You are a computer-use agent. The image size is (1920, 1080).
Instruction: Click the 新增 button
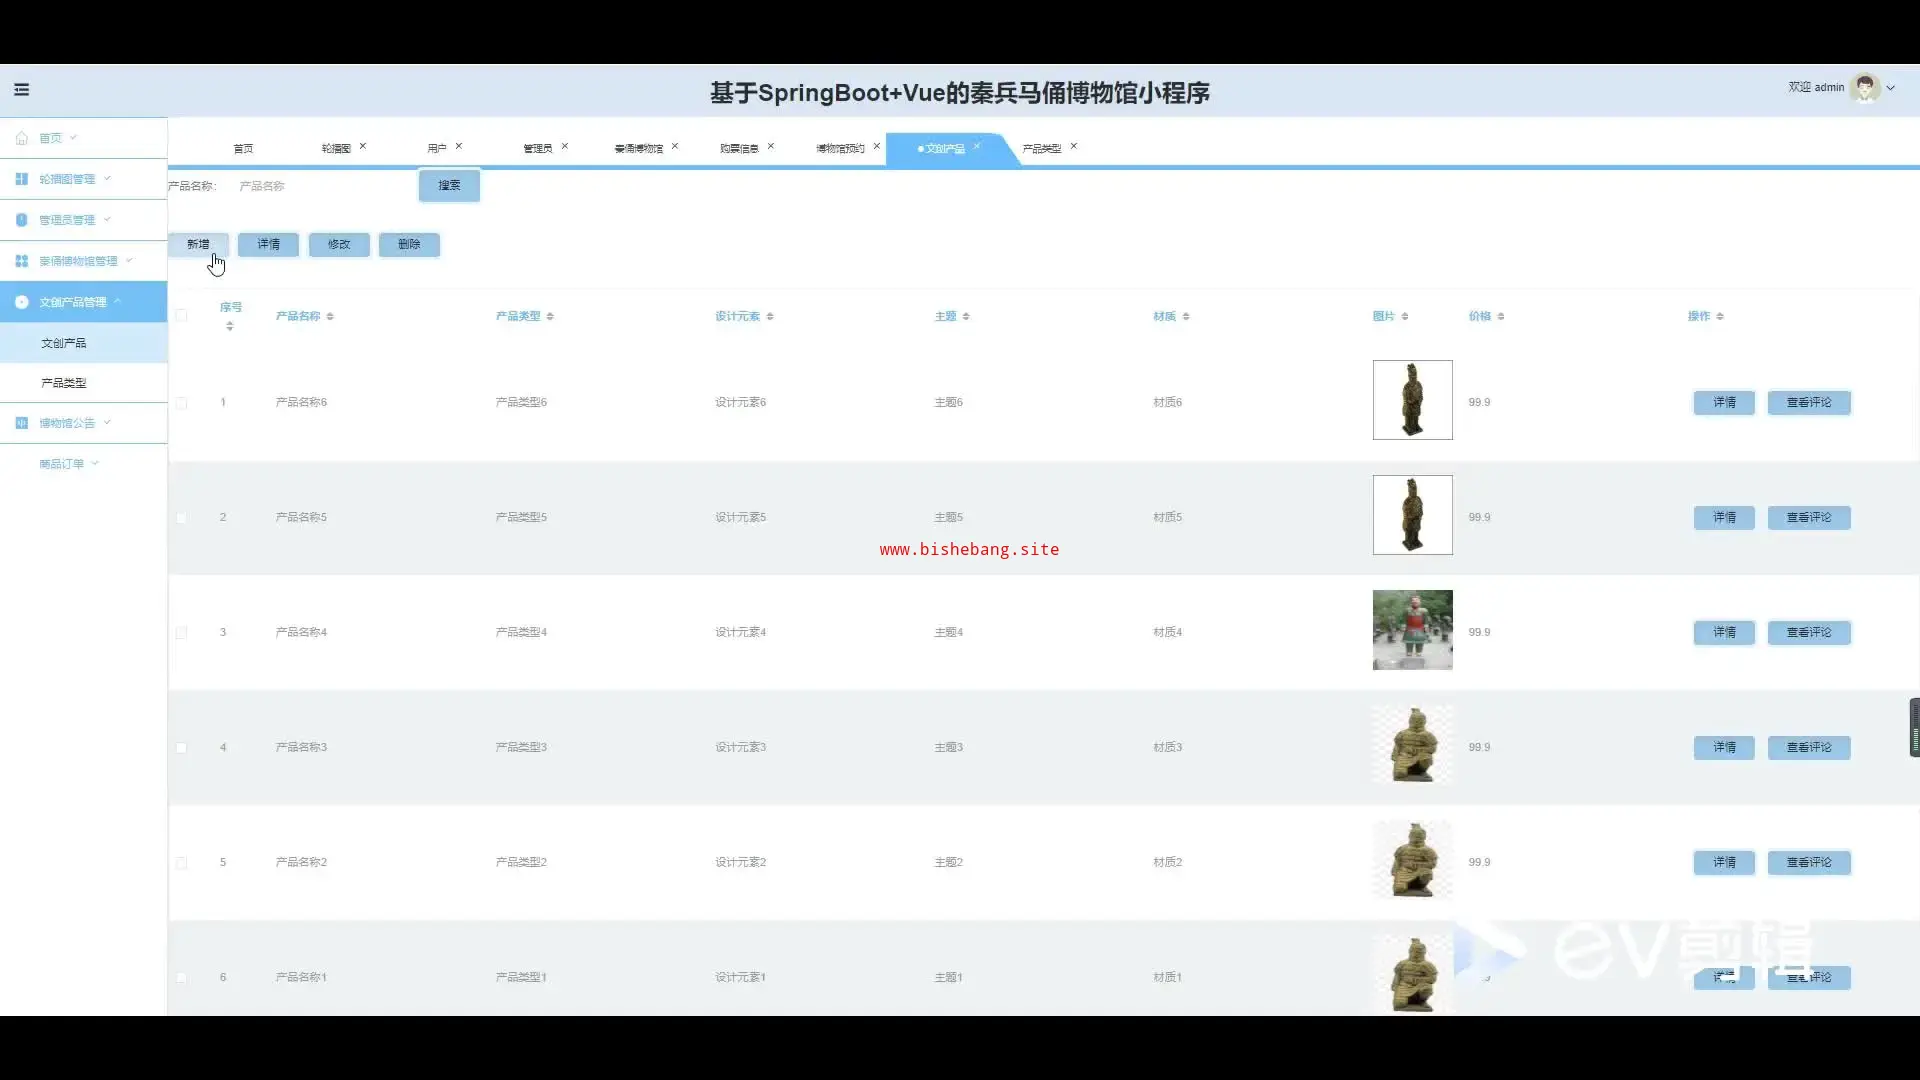198,244
